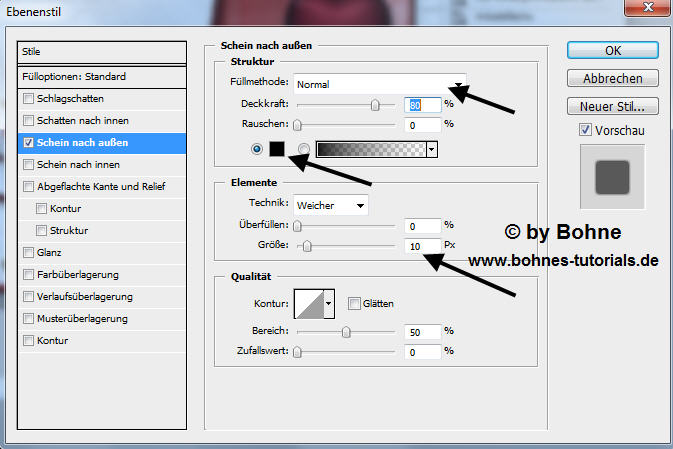Select the solid color radio button
Screen dimensions: 673x449
(x=258, y=149)
